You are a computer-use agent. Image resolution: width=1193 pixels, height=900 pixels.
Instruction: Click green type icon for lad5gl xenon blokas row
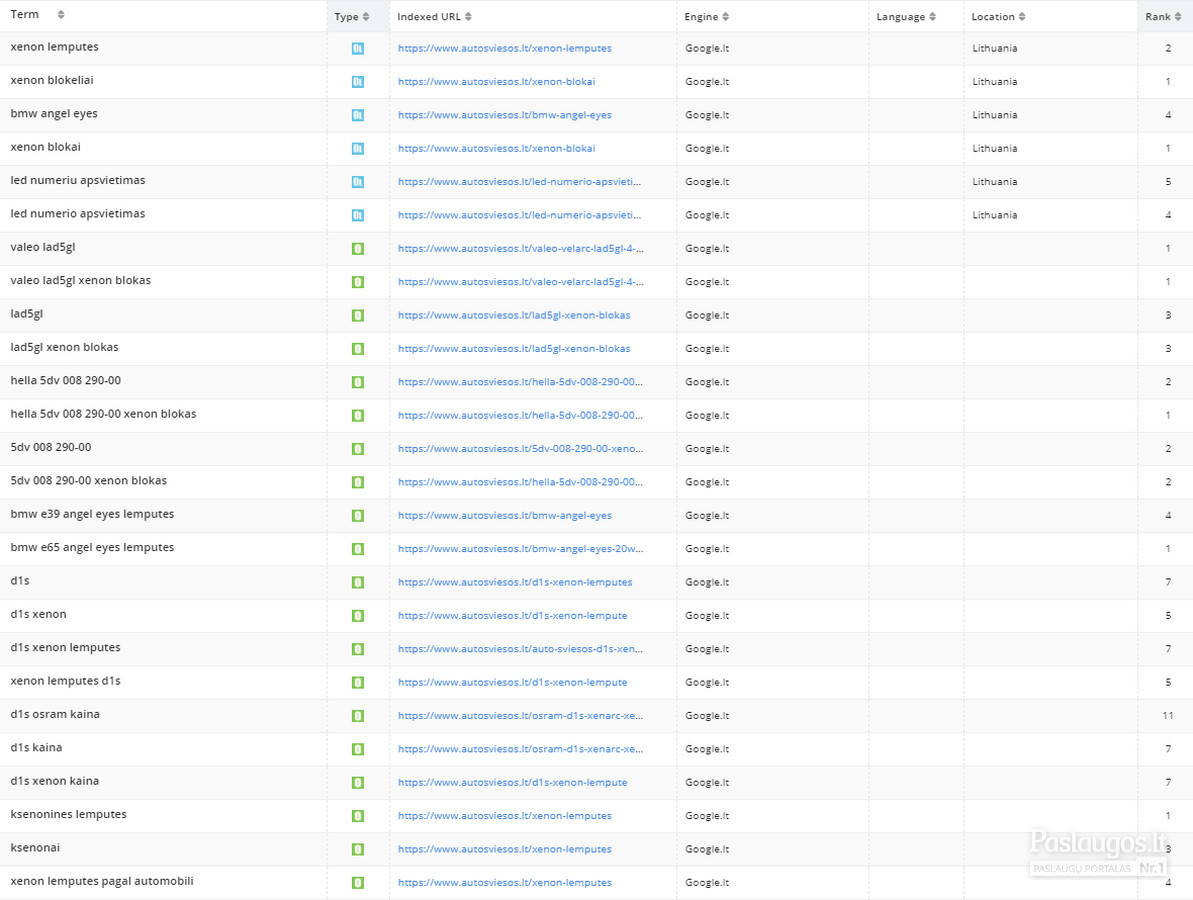(358, 349)
